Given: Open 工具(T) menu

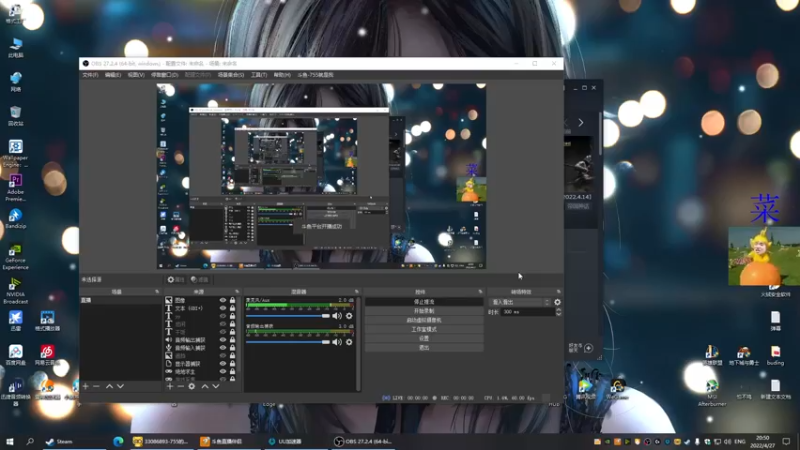Looking at the screenshot, I should point(259,75).
